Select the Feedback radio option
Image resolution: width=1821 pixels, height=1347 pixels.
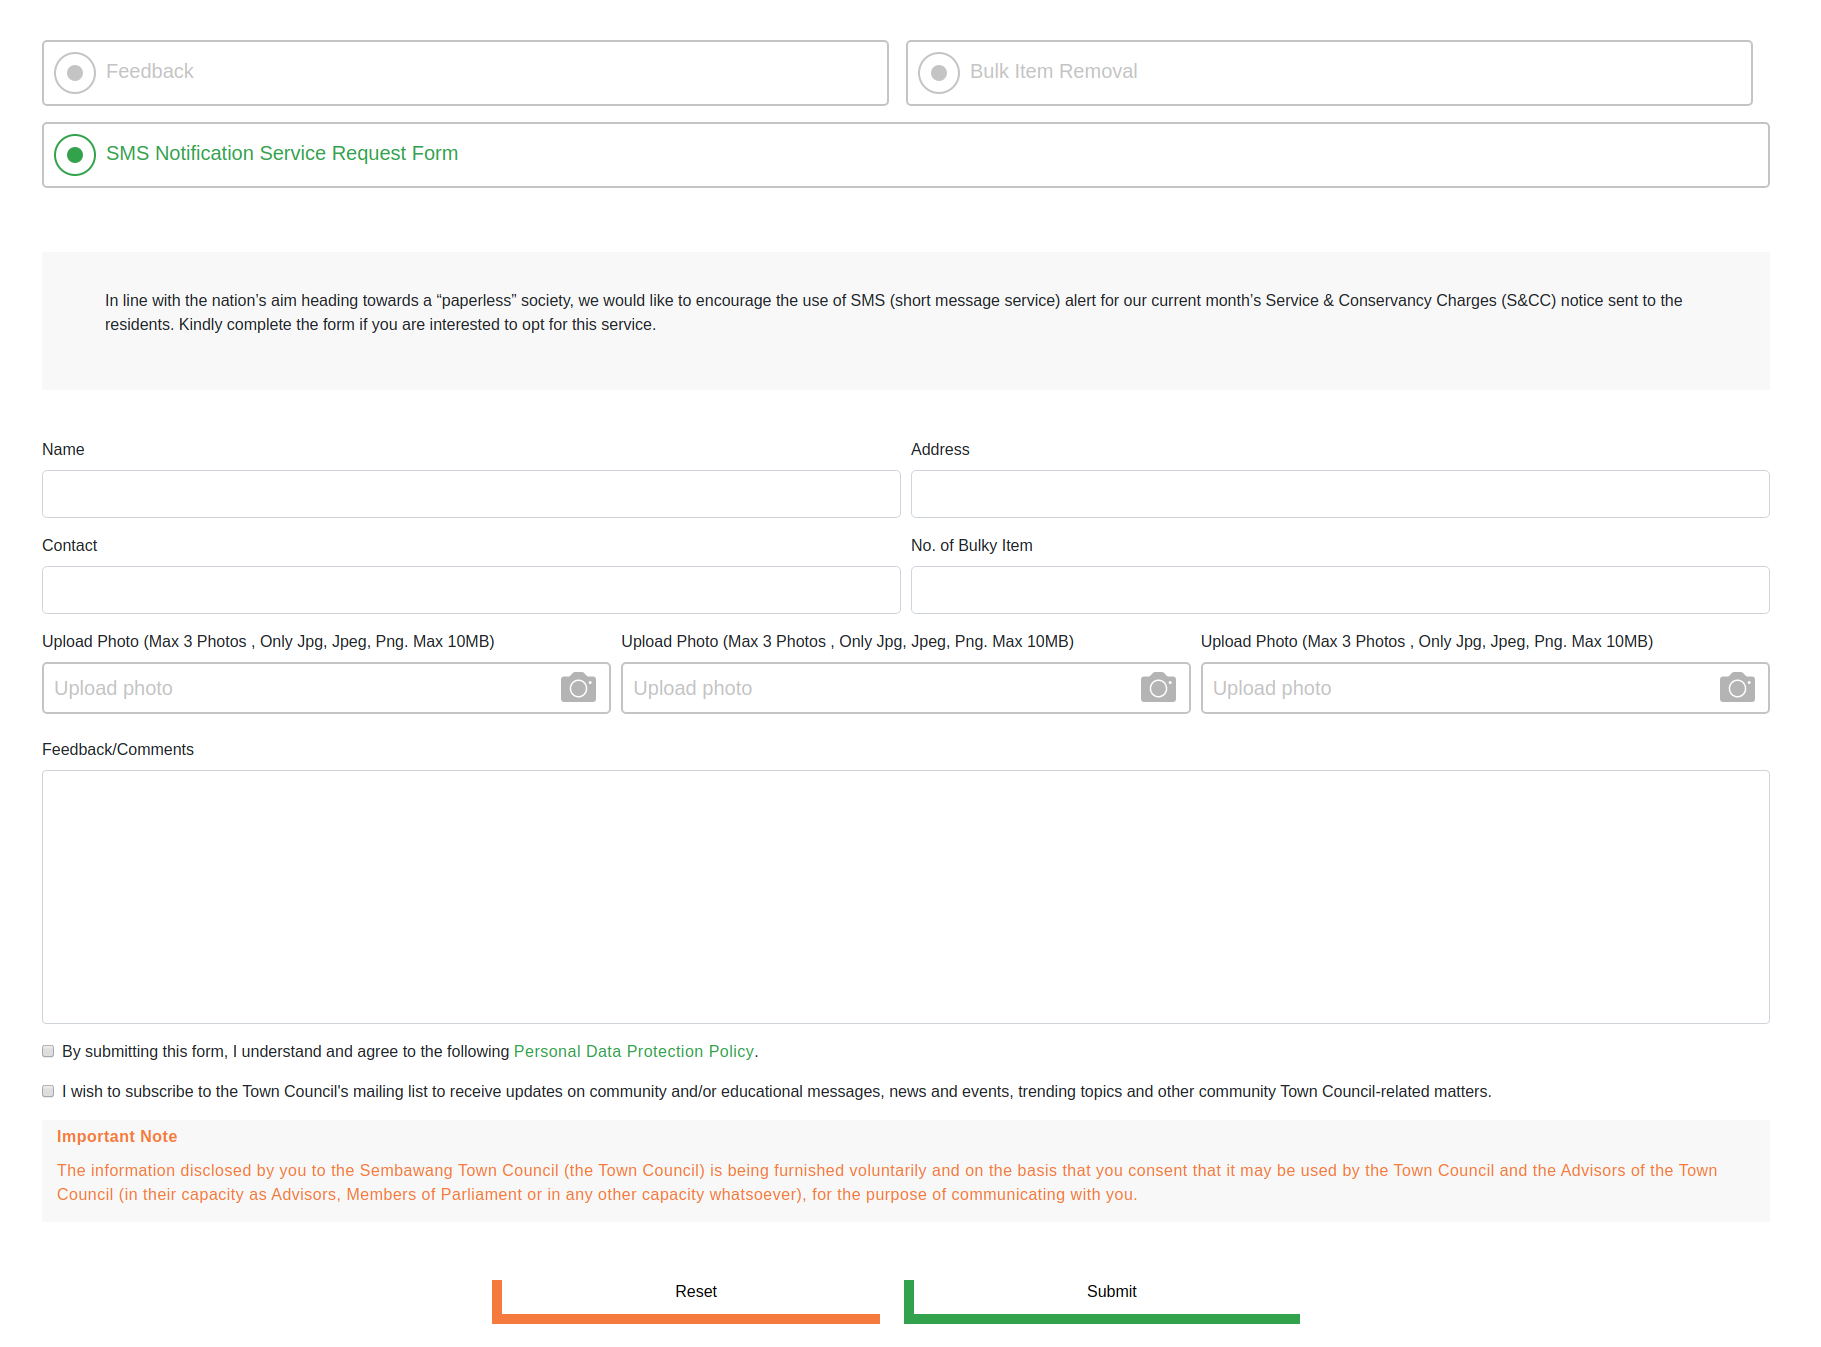click(x=75, y=73)
